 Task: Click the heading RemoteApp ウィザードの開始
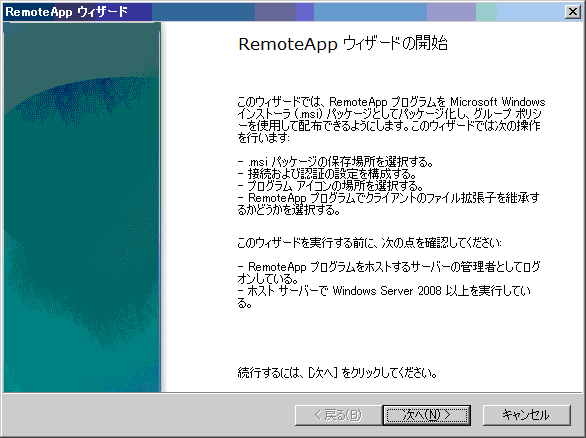343,44
